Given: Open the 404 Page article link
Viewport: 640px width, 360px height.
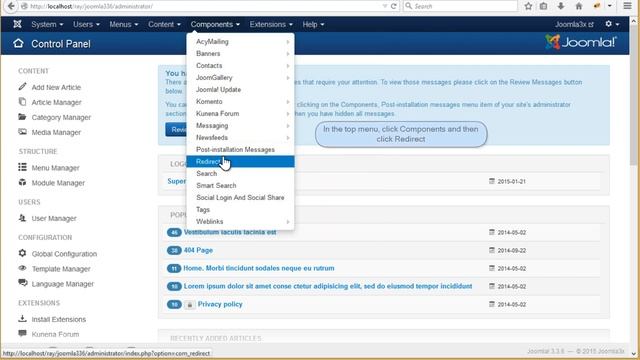Looking at the screenshot, I should point(198,250).
